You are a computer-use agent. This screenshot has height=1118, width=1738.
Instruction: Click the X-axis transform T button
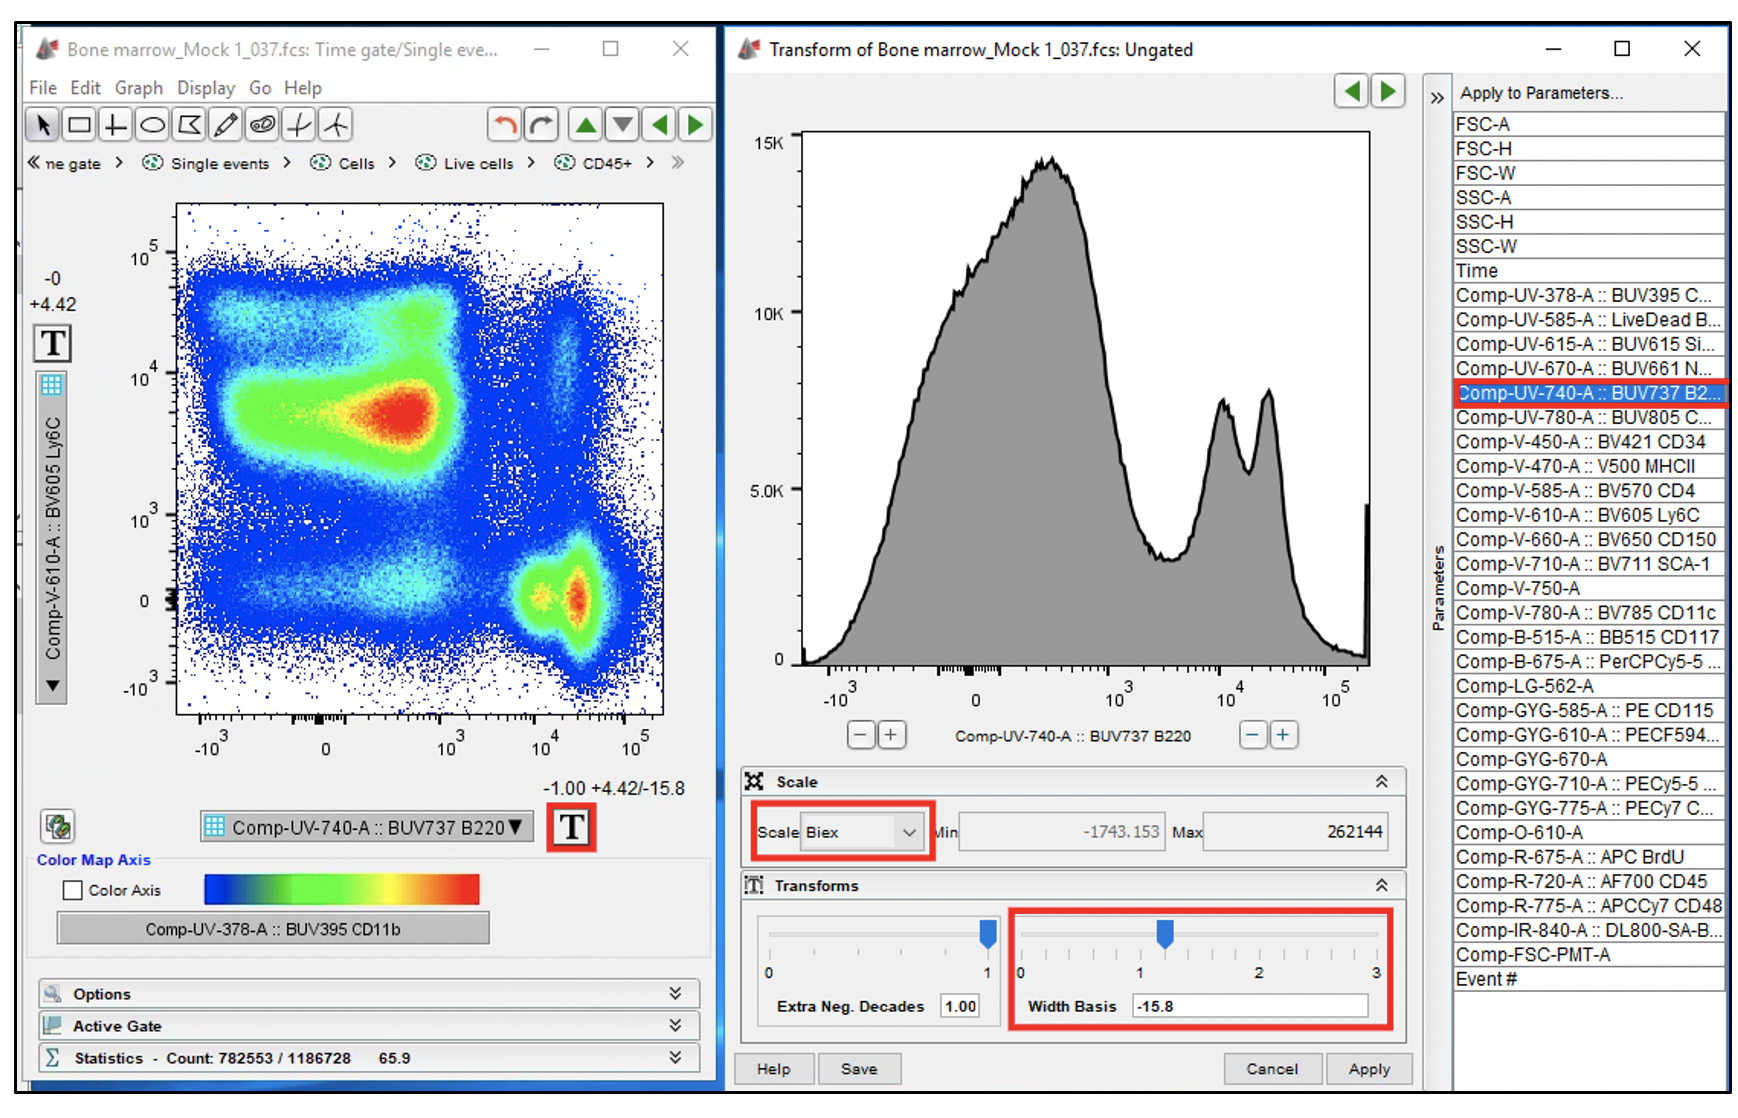(x=571, y=827)
